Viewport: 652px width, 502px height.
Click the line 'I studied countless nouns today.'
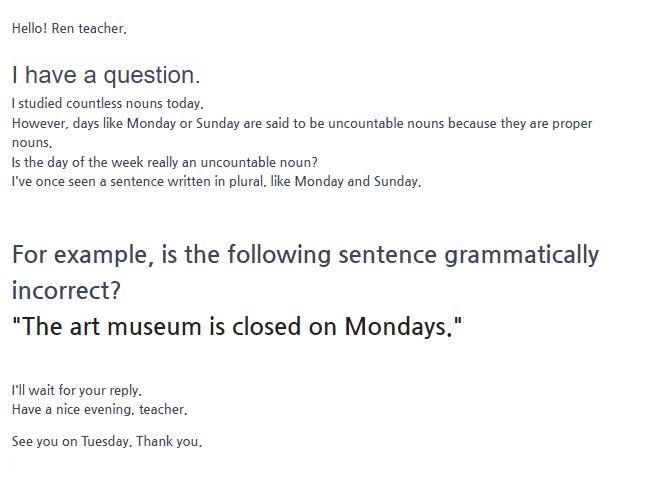(108, 103)
